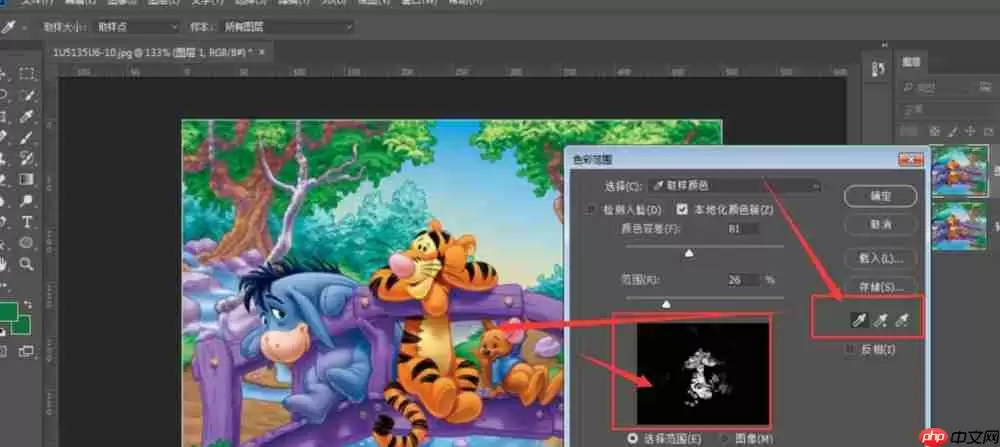Close the open document tab
This screenshot has height=447, width=1000.
[262, 52]
